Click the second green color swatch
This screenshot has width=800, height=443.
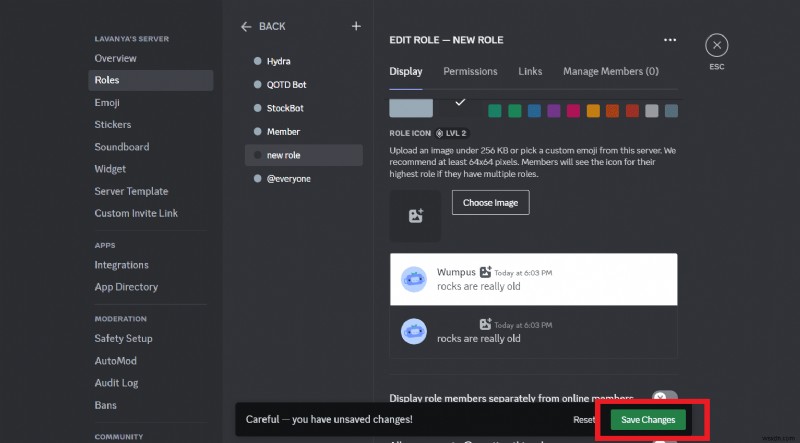tap(514, 111)
